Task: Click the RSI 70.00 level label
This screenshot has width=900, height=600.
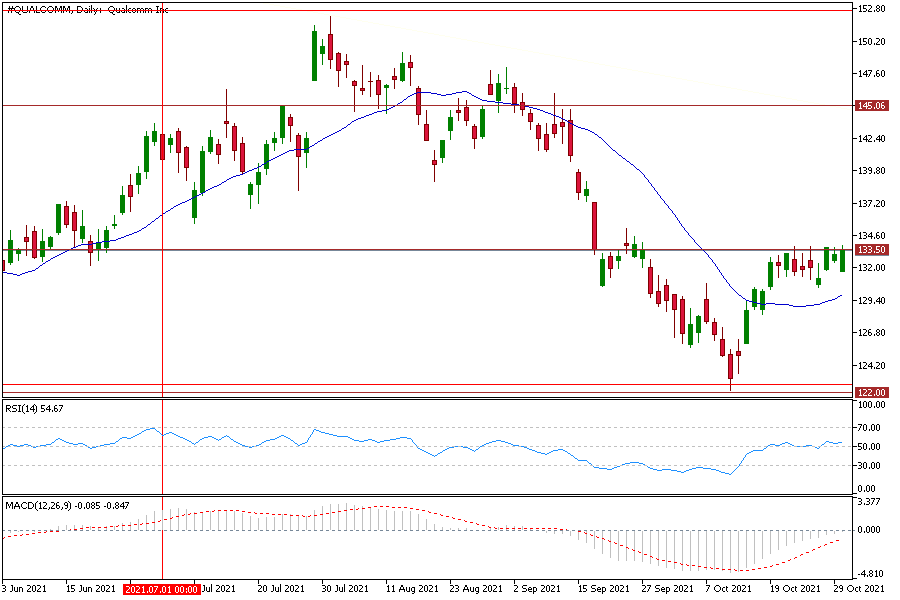Action: click(870, 427)
